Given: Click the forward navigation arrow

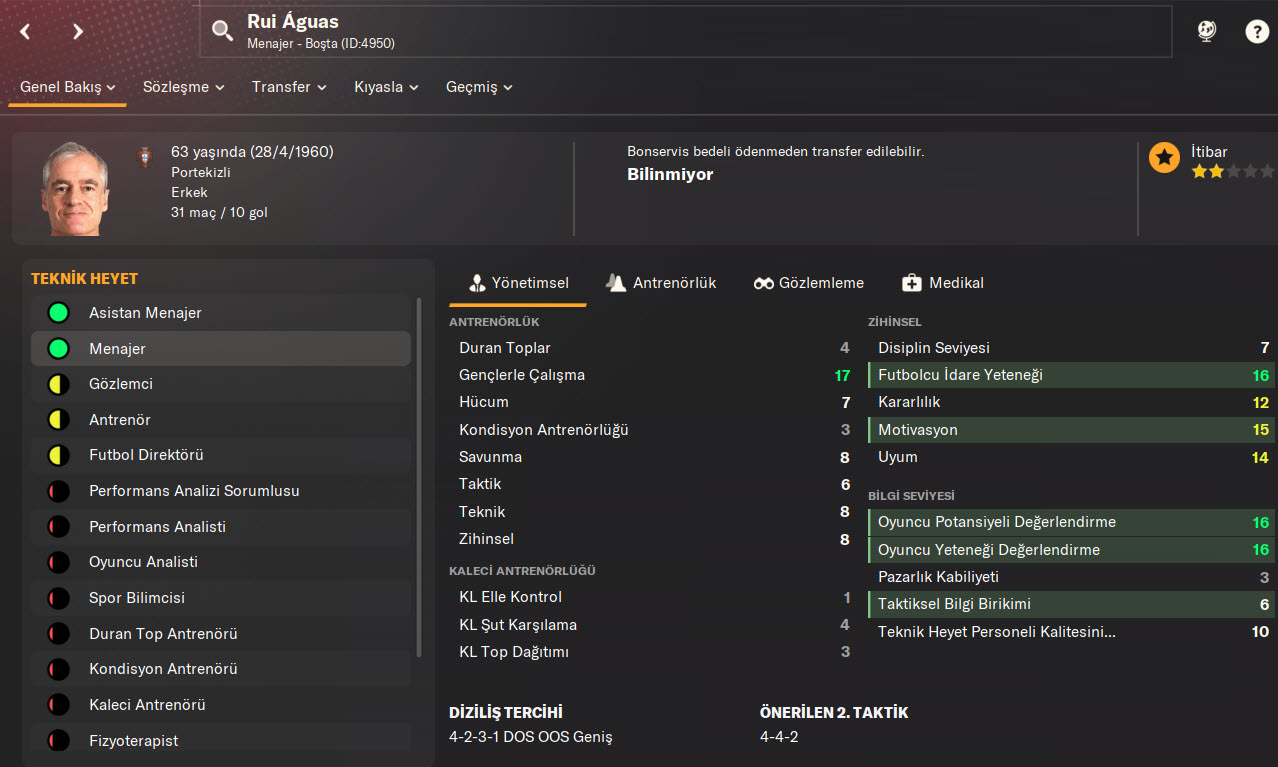Looking at the screenshot, I should (x=78, y=32).
